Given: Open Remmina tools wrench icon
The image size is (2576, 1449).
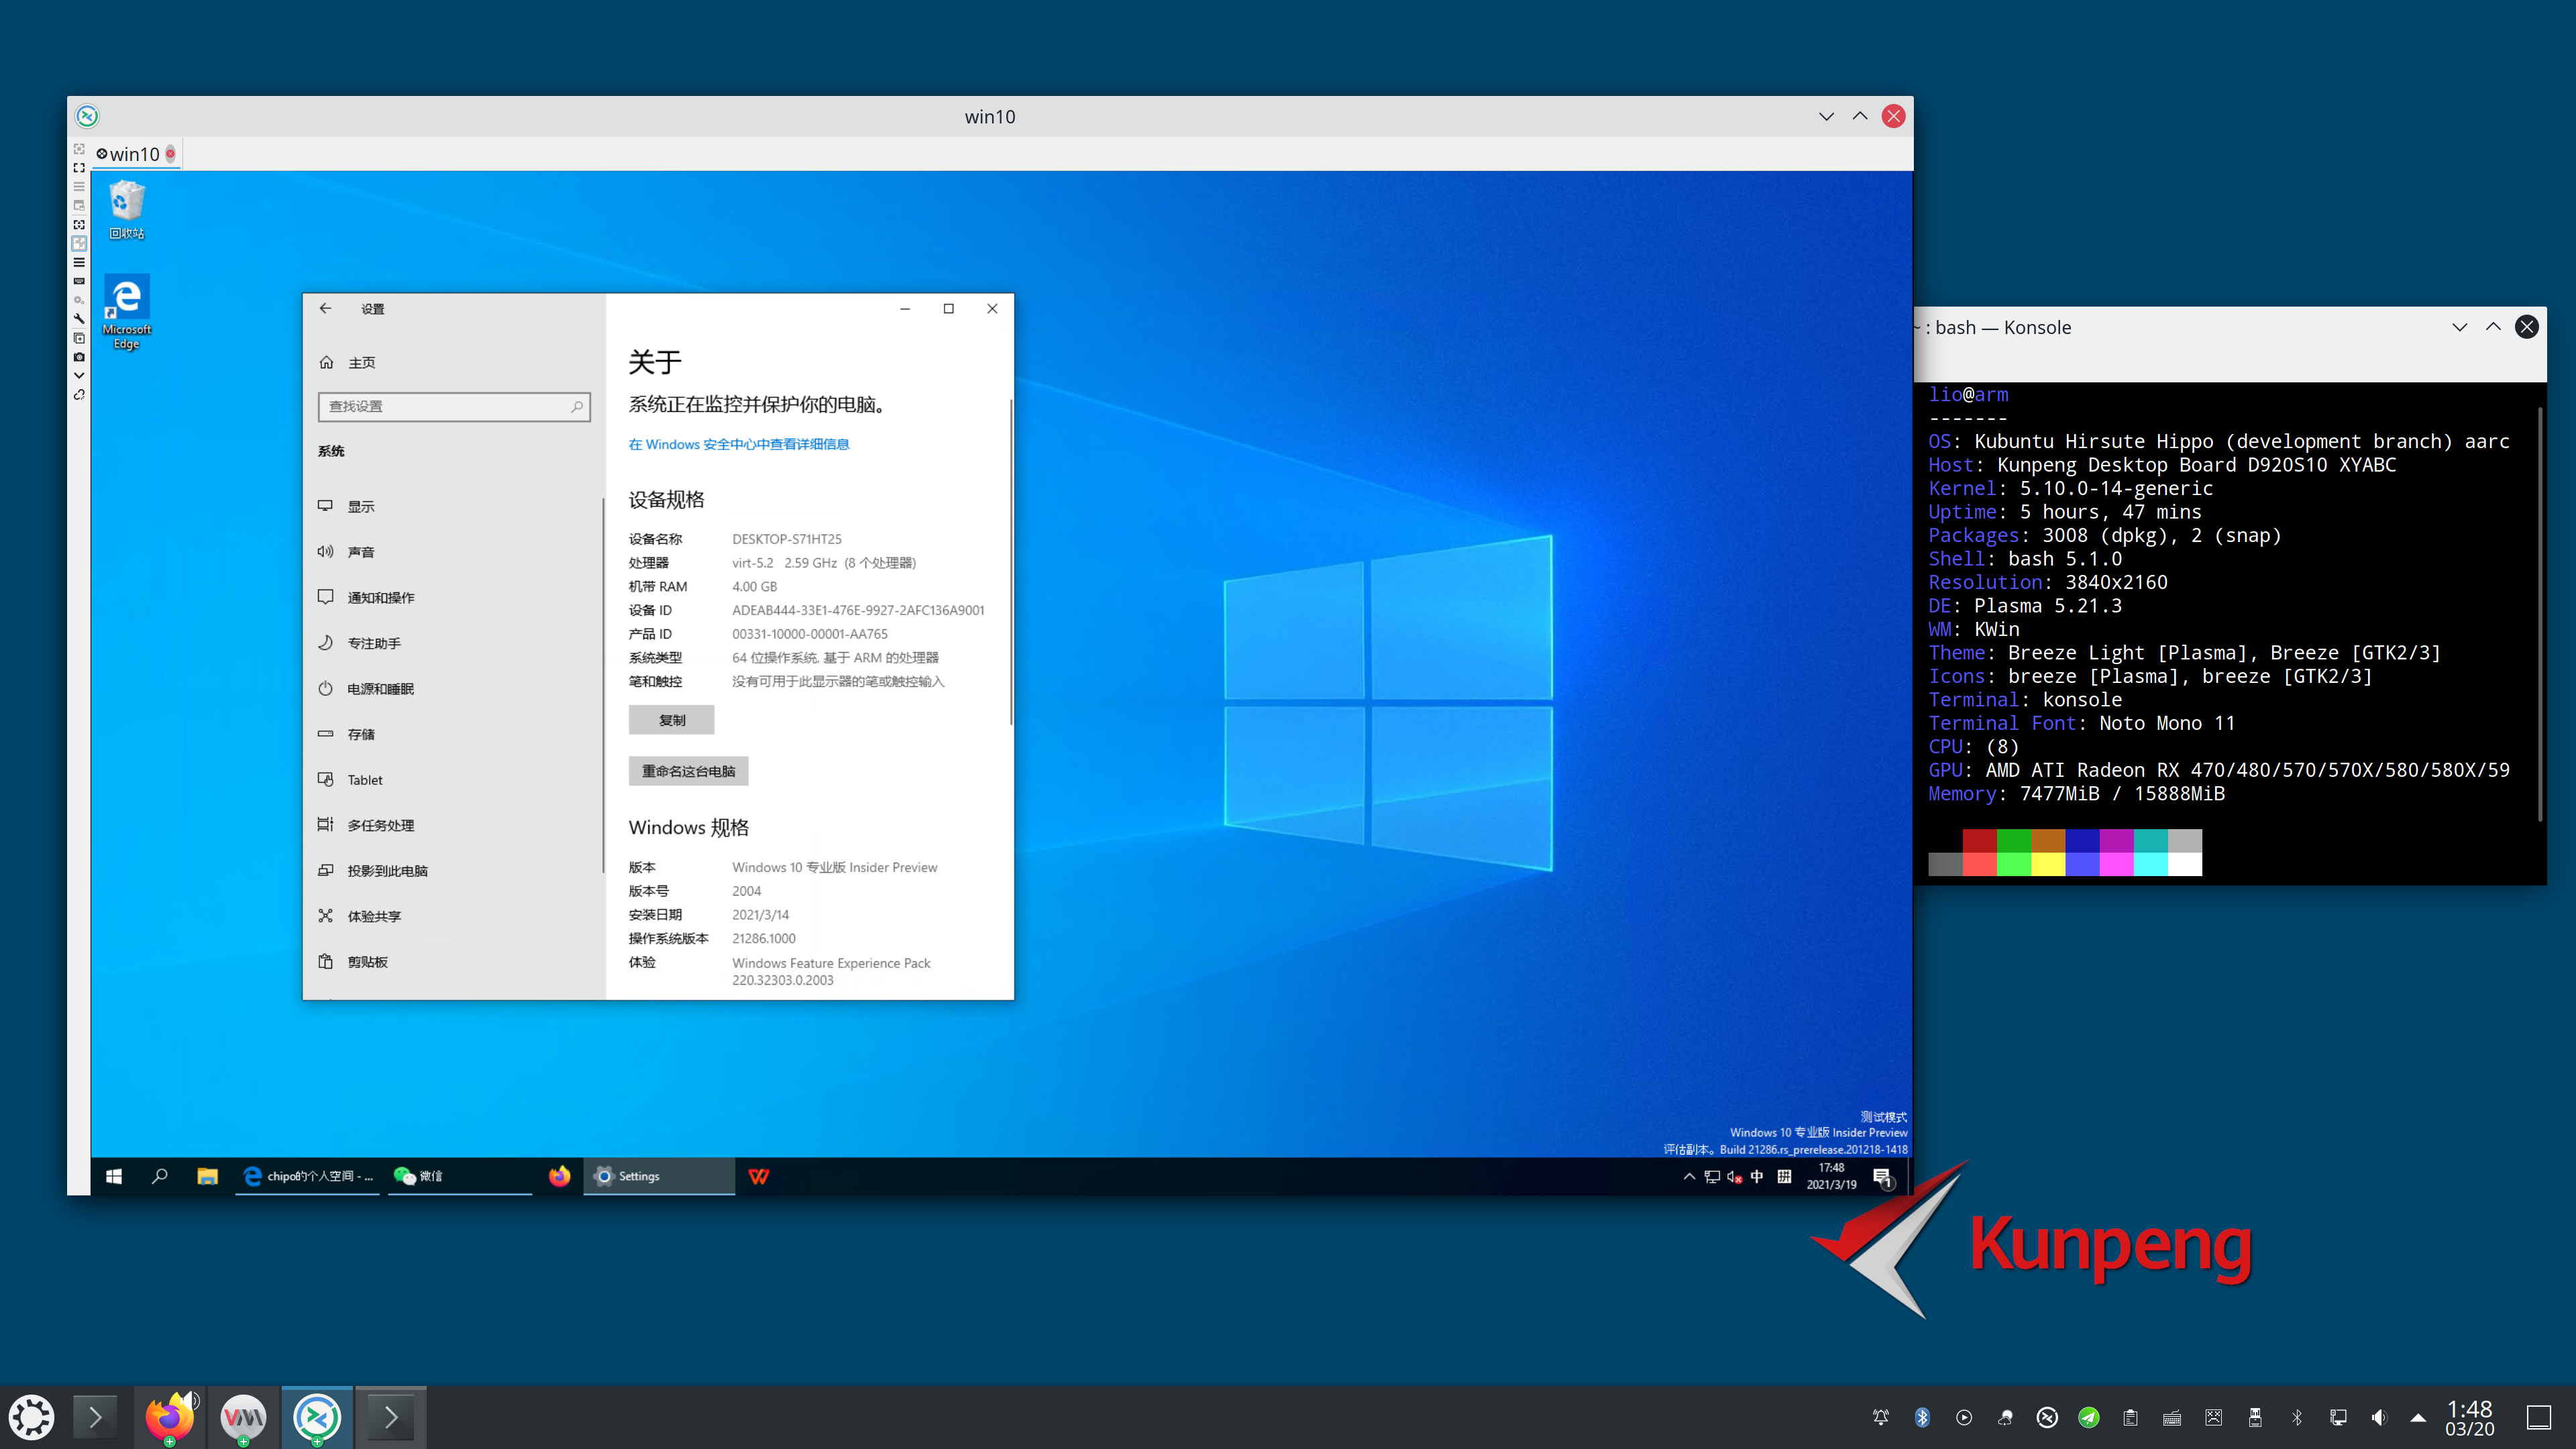Looking at the screenshot, I should point(79,319).
